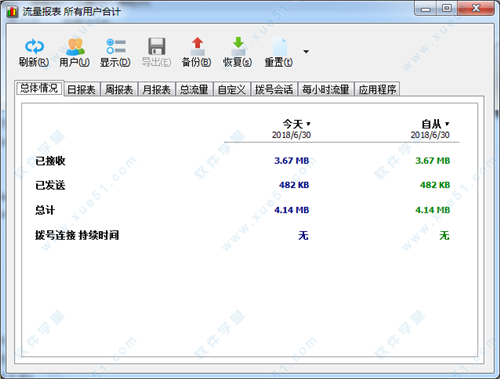Click the 总计 row label
The height and width of the screenshot is (379, 500).
pos(45,210)
